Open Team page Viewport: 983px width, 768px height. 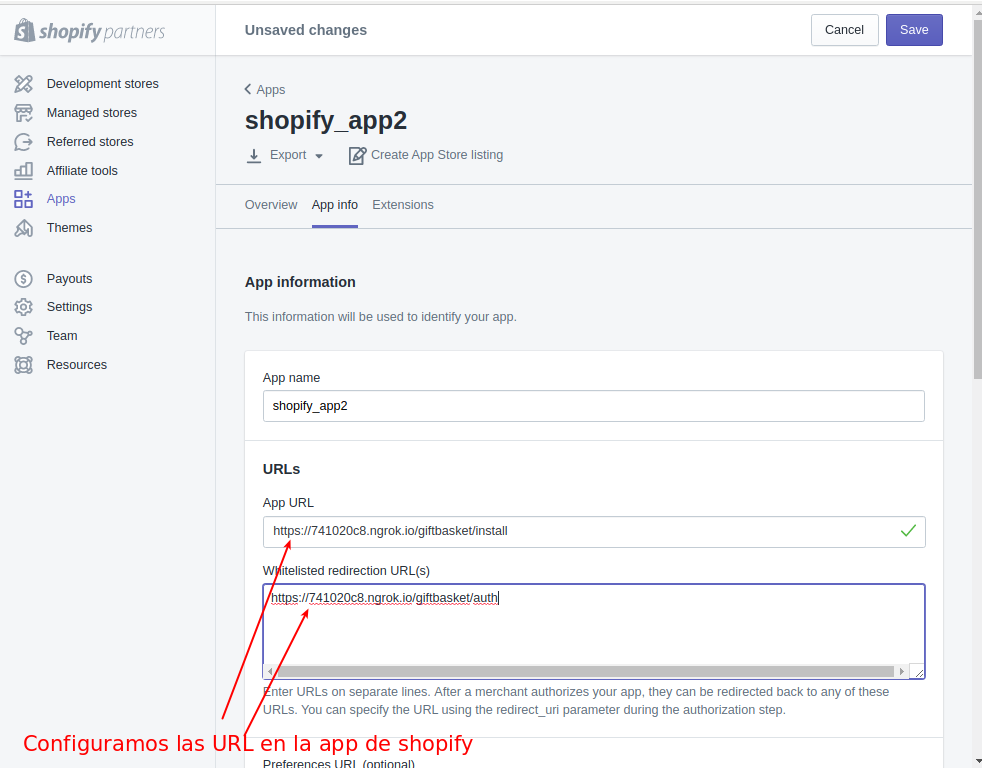point(62,335)
